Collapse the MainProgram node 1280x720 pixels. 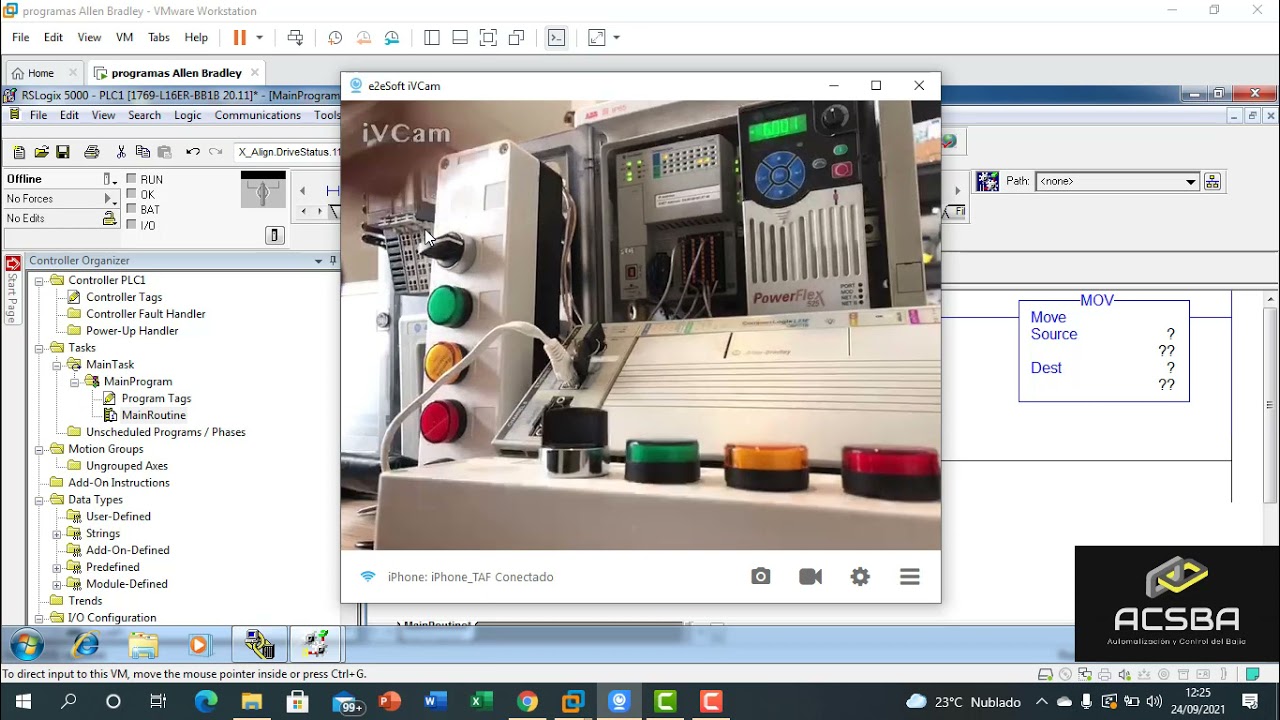(75, 382)
